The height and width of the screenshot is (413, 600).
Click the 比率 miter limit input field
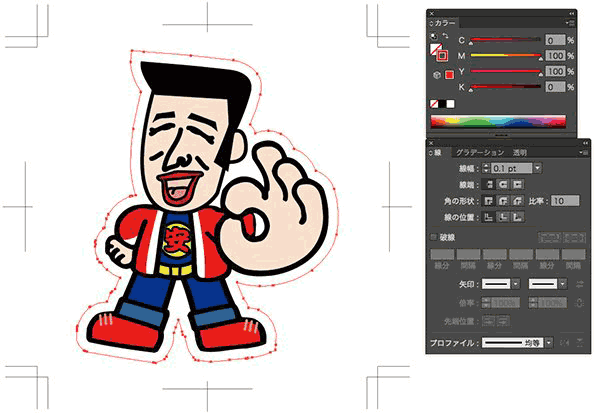tap(564, 201)
